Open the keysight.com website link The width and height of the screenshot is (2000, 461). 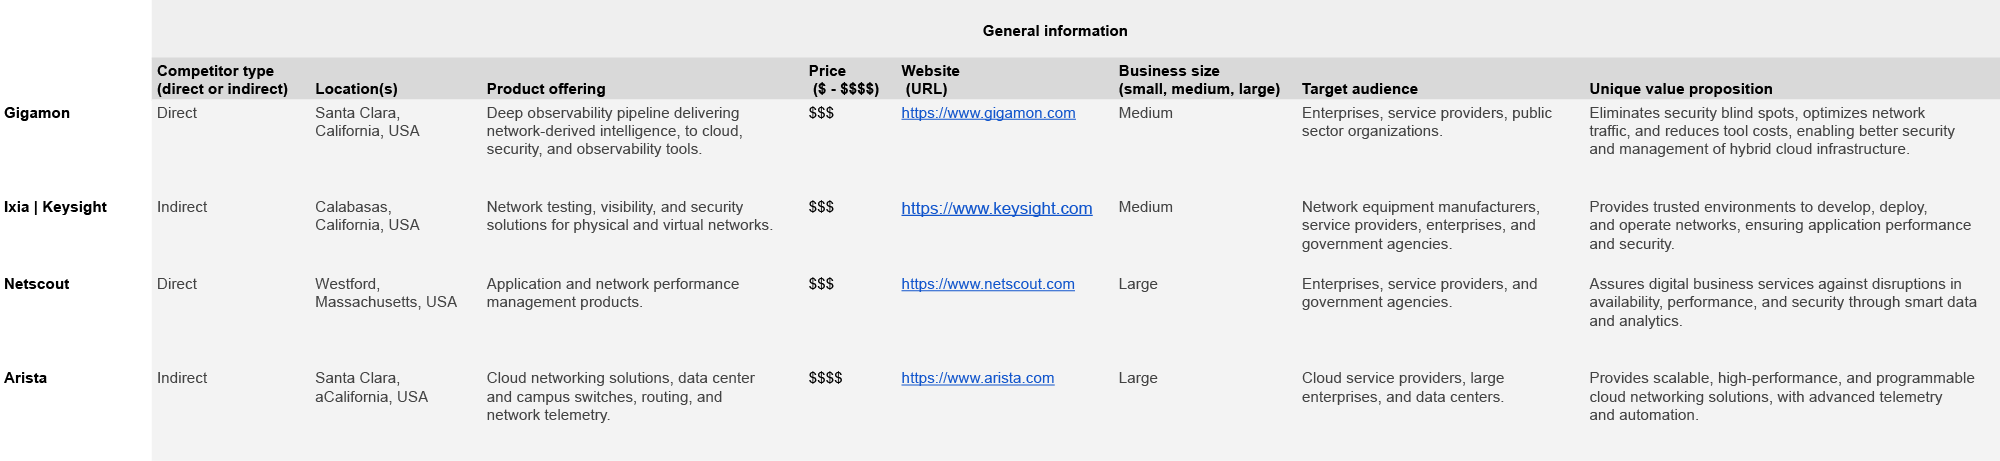(x=996, y=208)
